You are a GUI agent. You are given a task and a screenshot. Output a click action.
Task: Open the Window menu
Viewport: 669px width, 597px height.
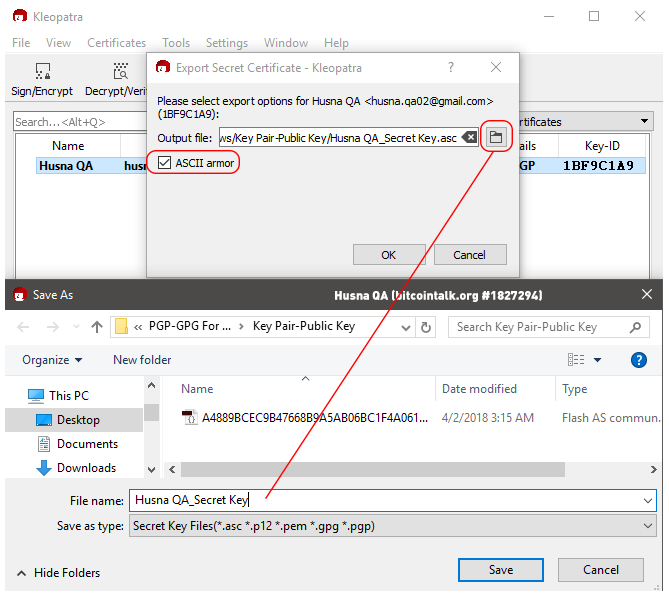pyautogui.click(x=286, y=43)
